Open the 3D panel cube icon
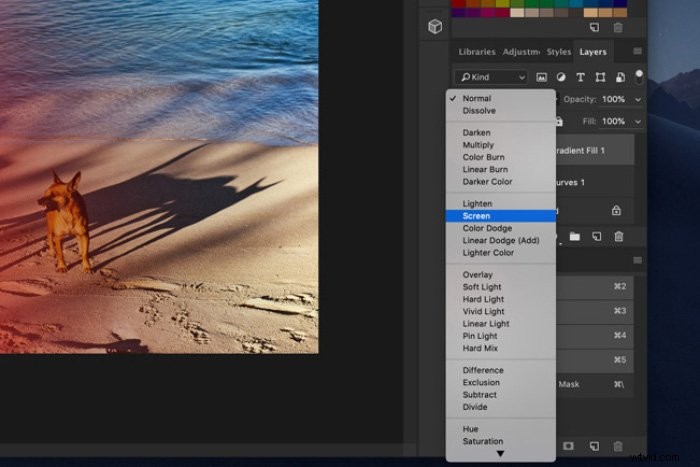 click(435, 26)
